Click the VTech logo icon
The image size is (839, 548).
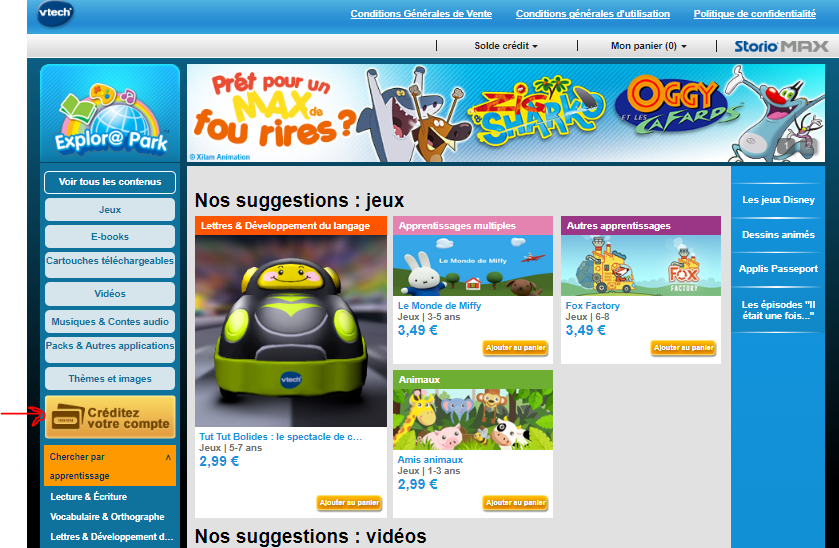55,12
